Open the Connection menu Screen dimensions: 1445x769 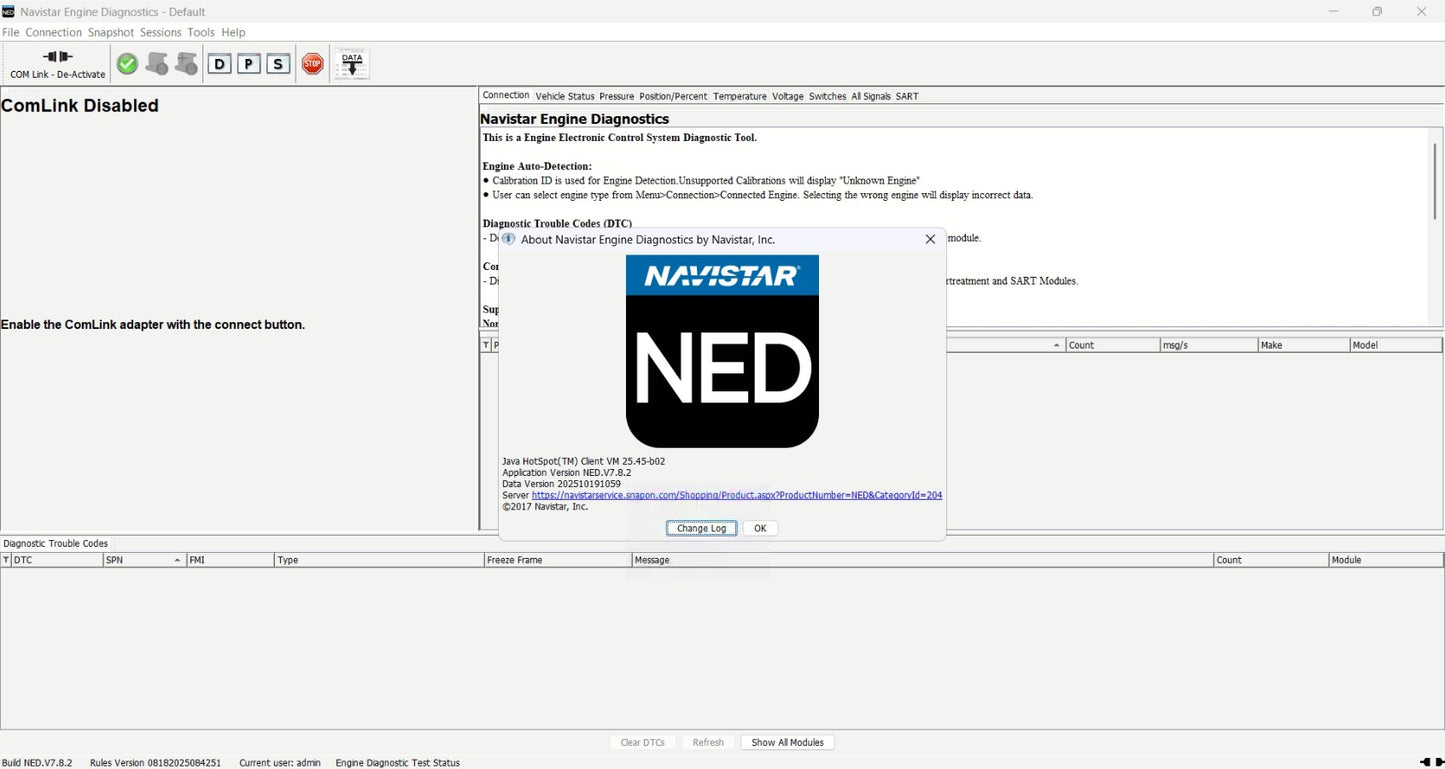[54, 32]
